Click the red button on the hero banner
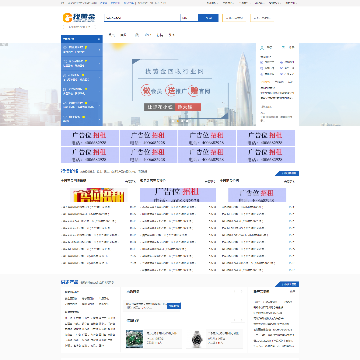Screen dimensions: 360x360 pos(188,107)
